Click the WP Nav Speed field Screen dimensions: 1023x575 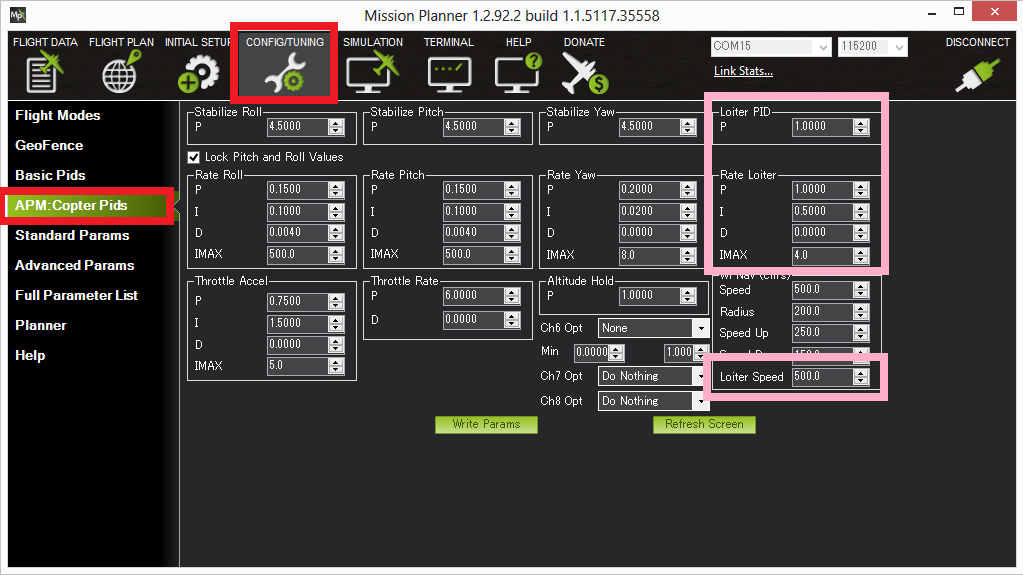pos(823,290)
